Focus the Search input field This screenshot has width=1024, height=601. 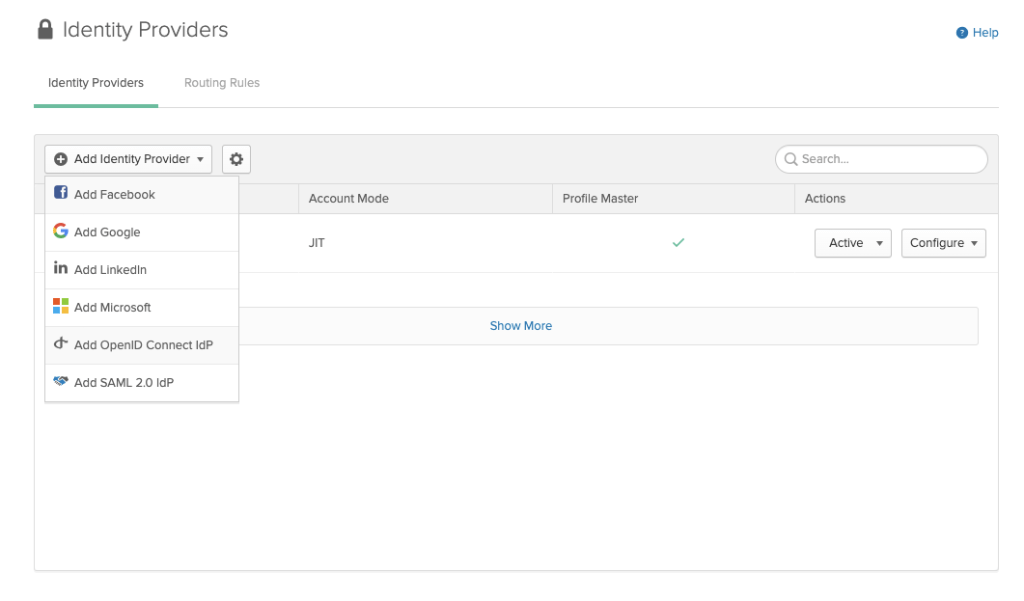click(888, 159)
